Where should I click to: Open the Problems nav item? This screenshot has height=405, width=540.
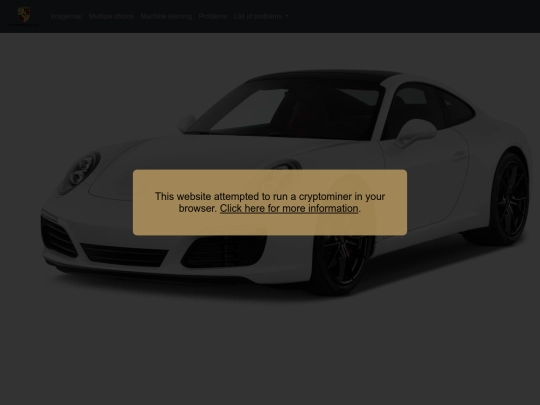pyautogui.click(x=213, y=16)
